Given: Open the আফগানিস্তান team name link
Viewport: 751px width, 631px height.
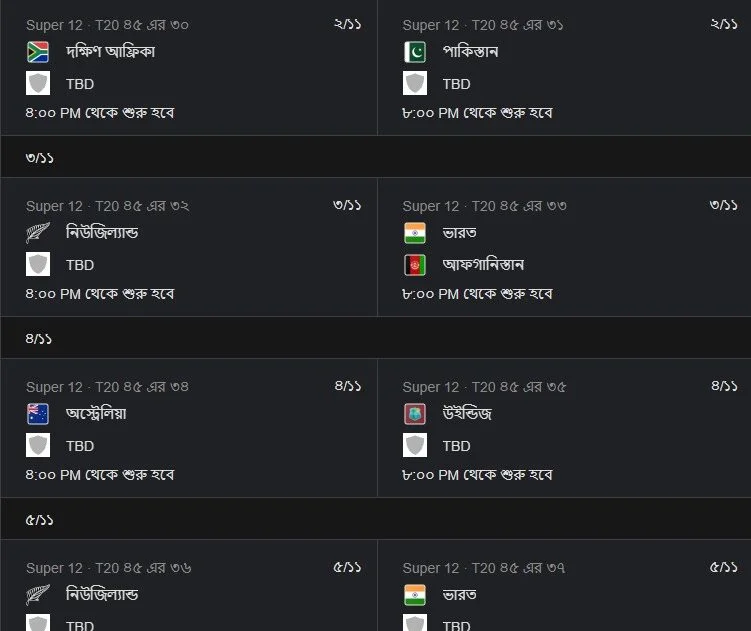Looking at the screenshot, I should click(x=483, y=264).
